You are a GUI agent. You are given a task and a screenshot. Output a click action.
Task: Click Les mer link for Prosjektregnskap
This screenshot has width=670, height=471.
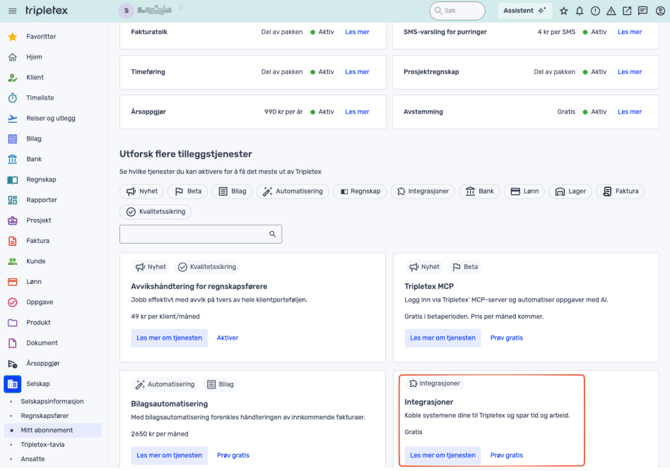pyautogui.click(x=629, y=72)
